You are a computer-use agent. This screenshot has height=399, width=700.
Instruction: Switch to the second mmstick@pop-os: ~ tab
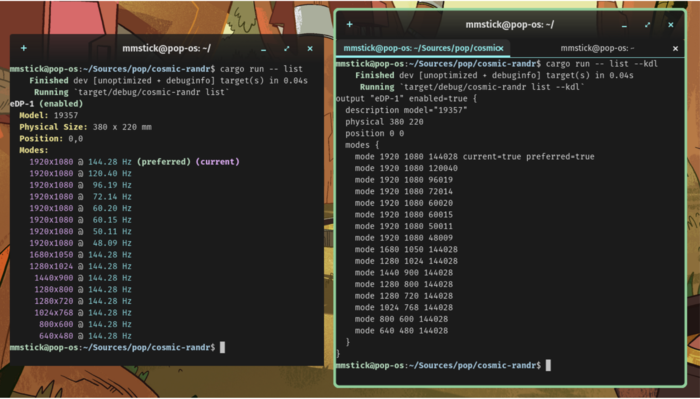tap(597, 48)
